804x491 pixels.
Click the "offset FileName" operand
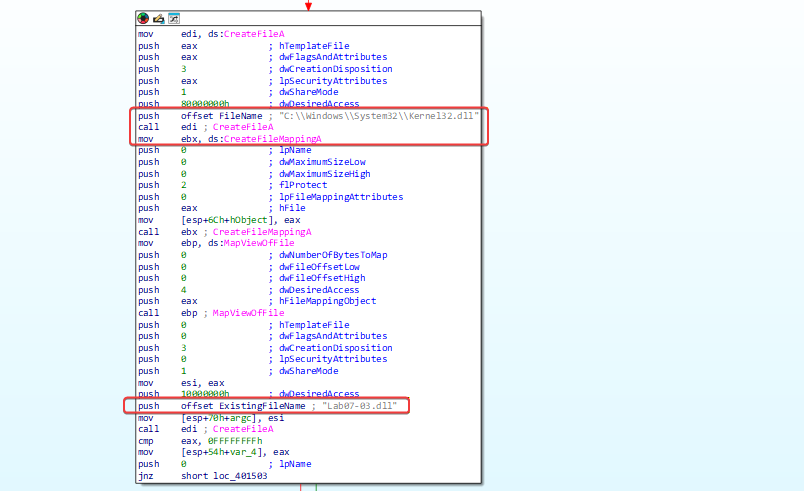(x=222, y=116)
